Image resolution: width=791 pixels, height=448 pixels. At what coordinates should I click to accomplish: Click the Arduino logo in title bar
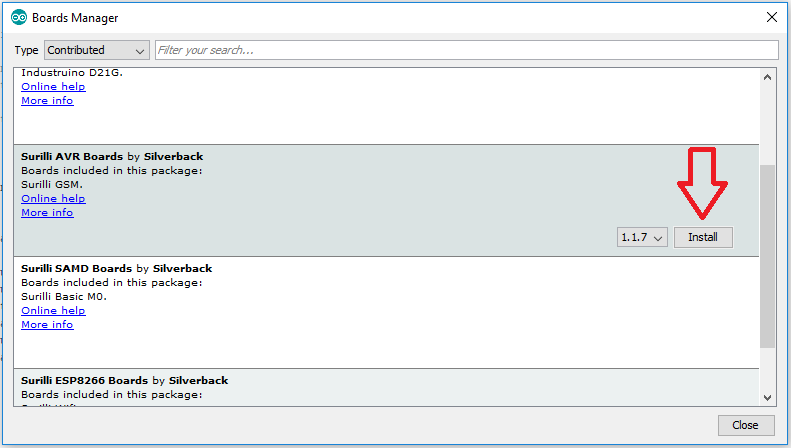coord(19,18)
